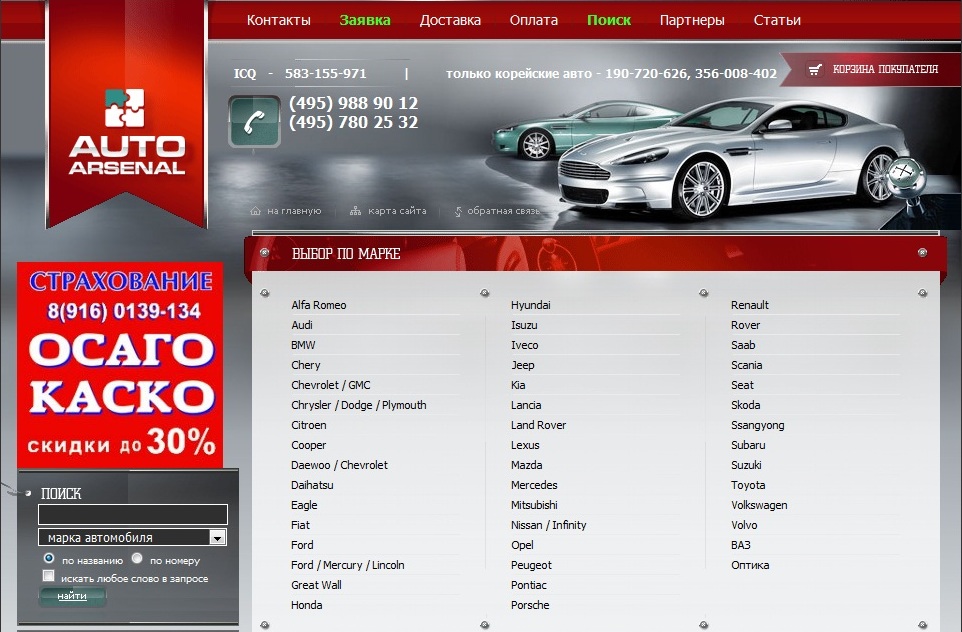Enable 'искать любое слово в запросе' checkbox

[49, 577]
